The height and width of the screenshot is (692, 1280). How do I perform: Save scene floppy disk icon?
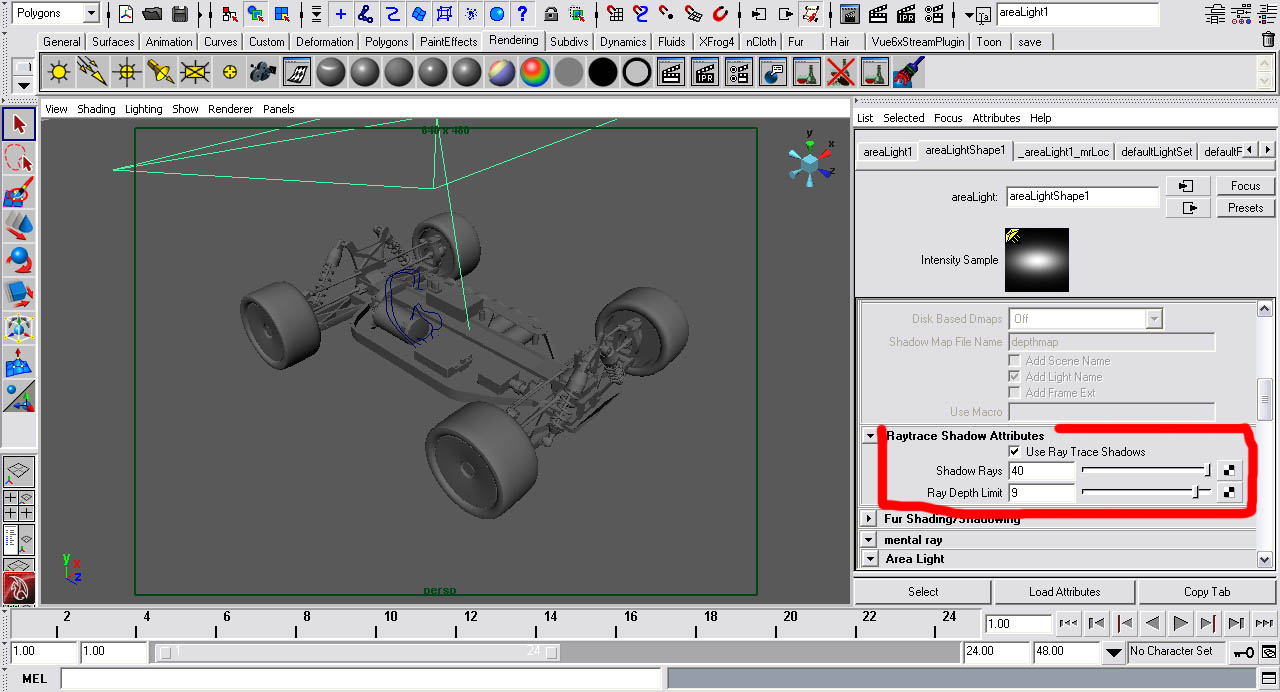coord(180,14)
